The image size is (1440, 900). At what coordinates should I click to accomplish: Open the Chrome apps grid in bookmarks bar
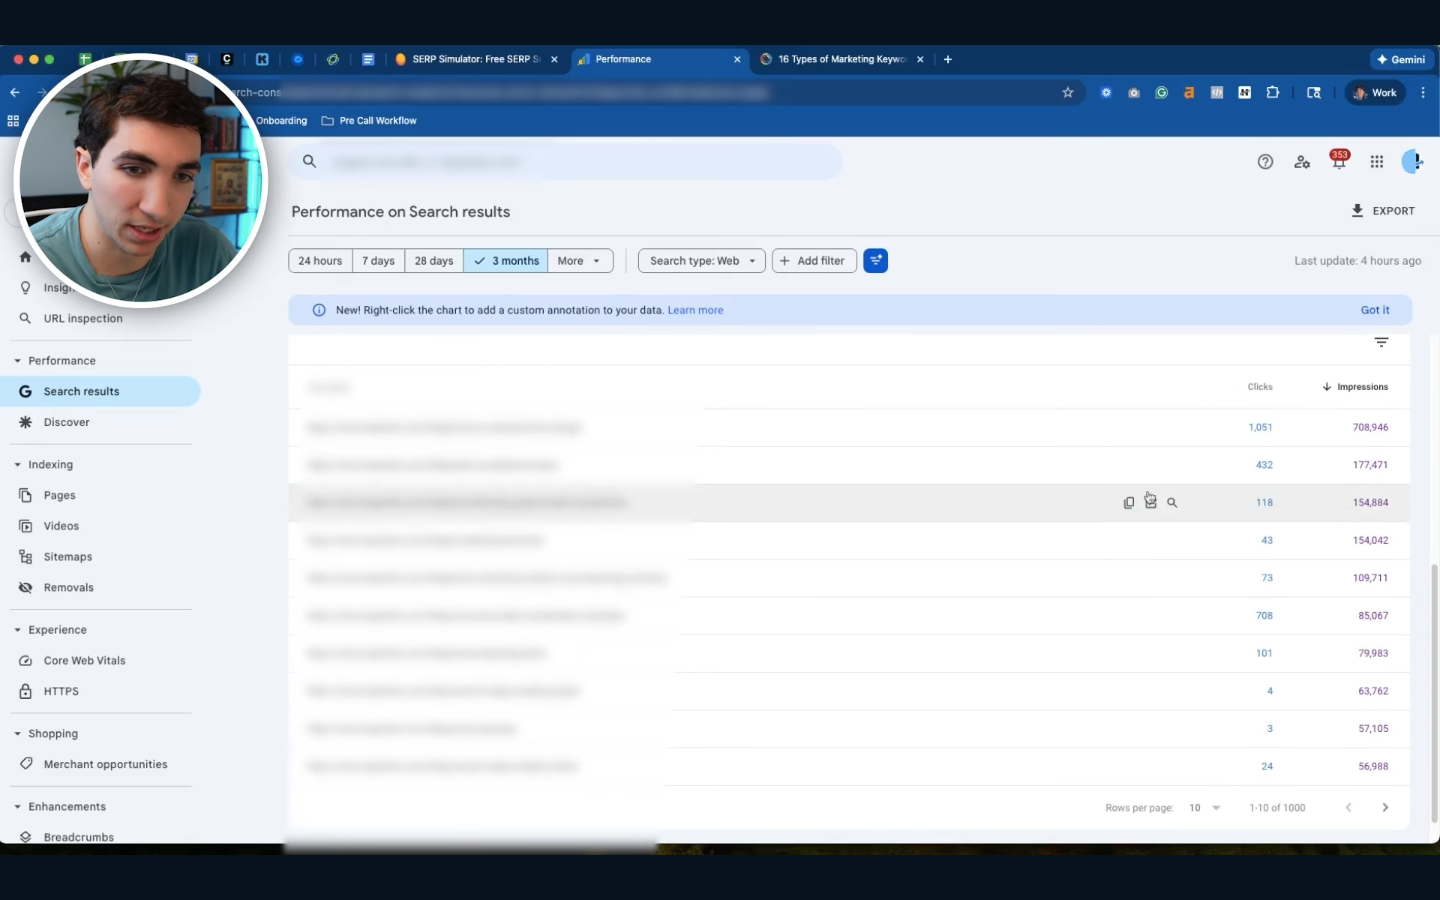pyautogui.click(x=13, y=121)
